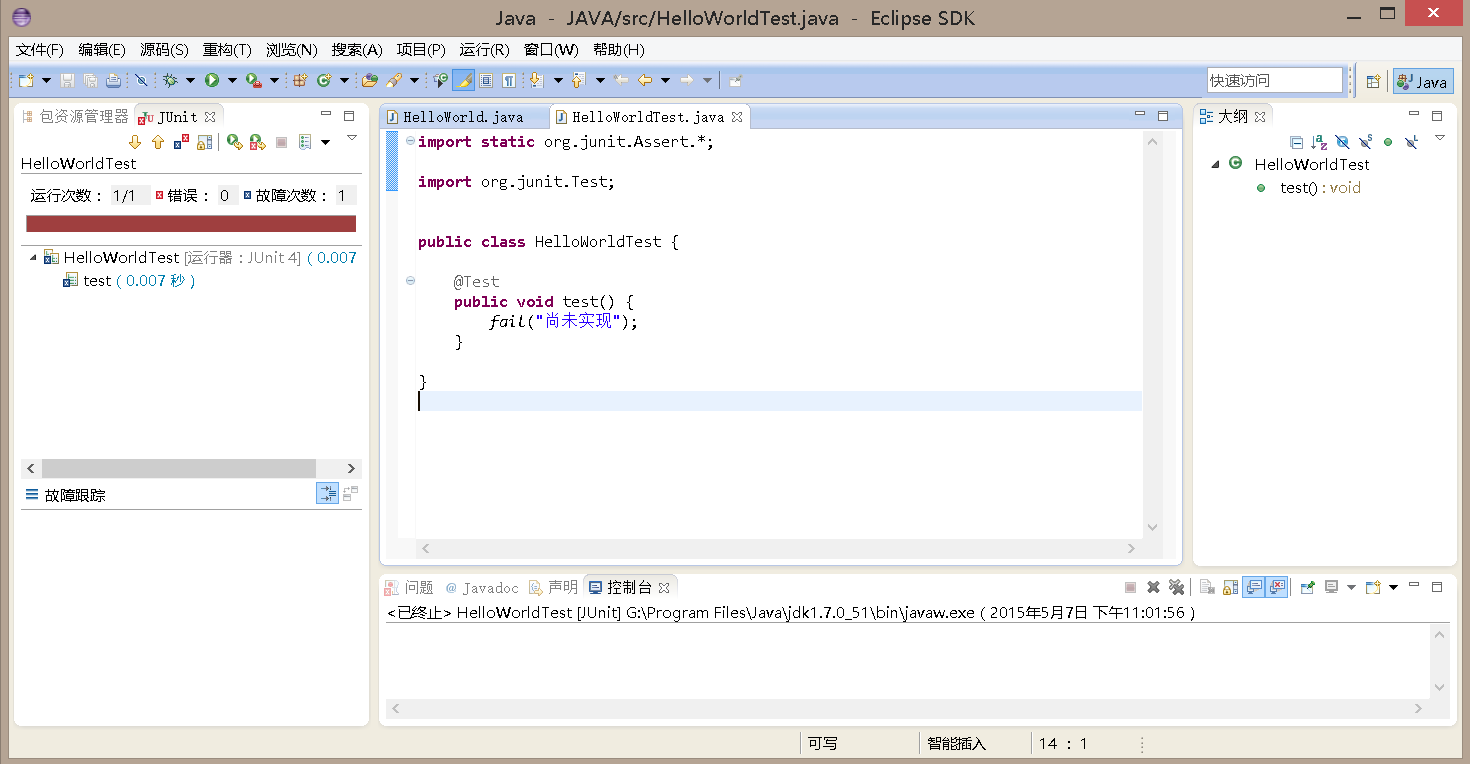Toggle JUnit Scroll Lock button
Image resolution: width=1470 pixels, height=764 pixels.
[205, 142]
